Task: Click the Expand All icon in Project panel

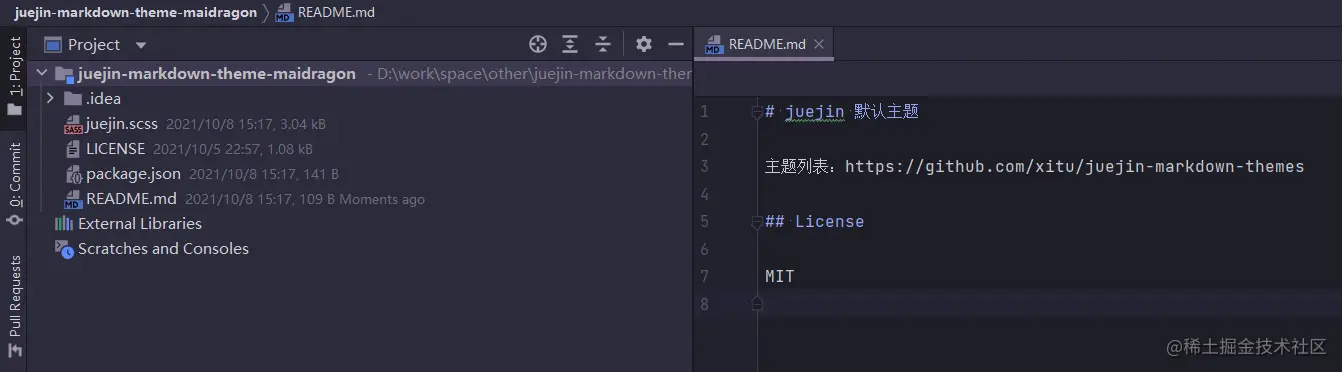Action: tap(570, 44)
